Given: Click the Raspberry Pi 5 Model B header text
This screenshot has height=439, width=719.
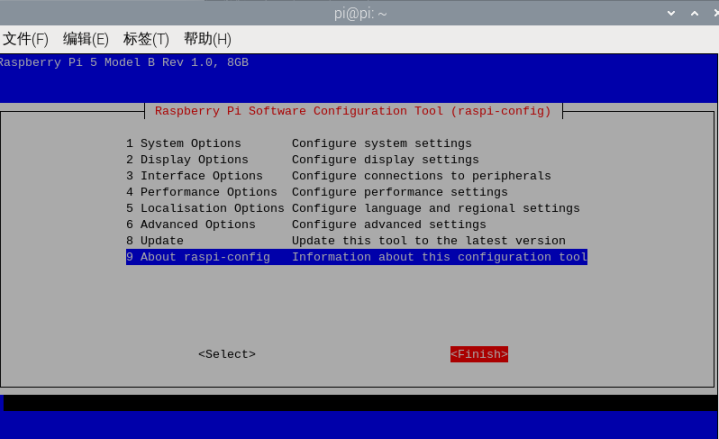Looking at the screenshot, I should coord(124,62).
